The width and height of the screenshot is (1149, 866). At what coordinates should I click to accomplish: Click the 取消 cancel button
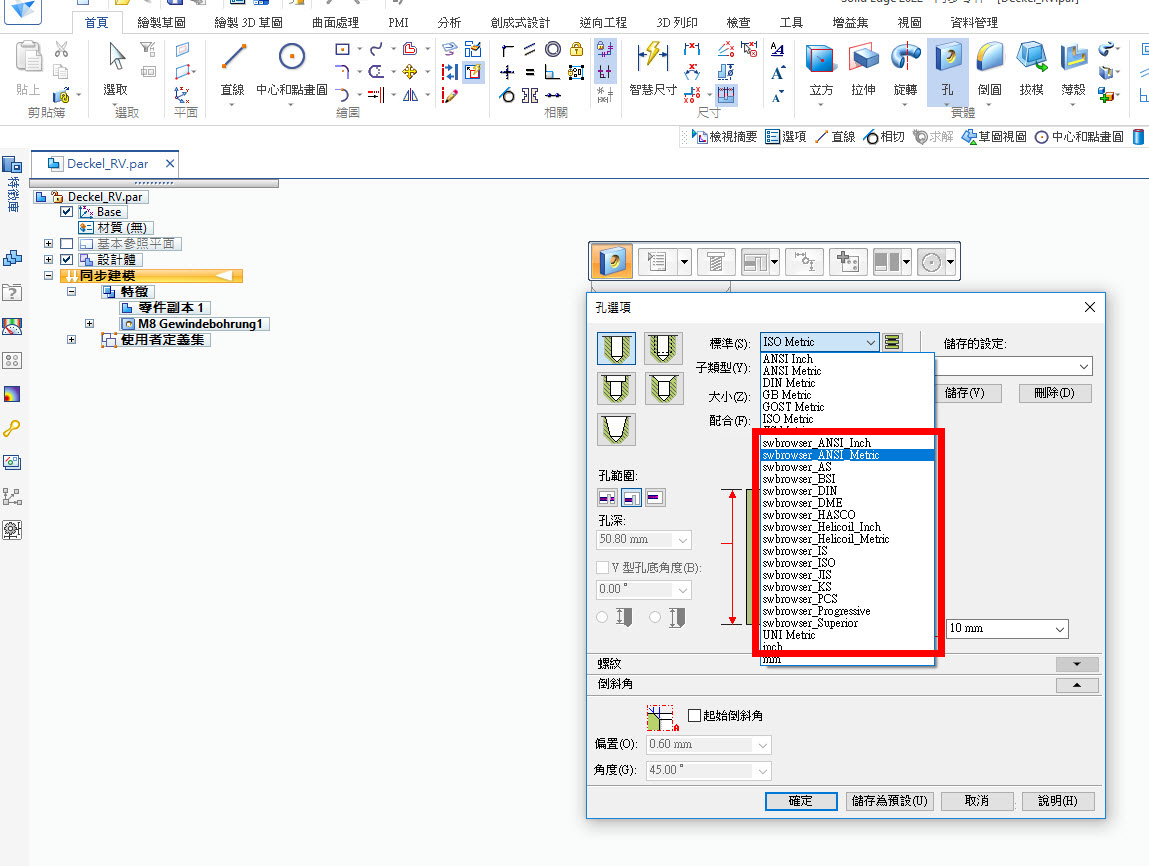click(x=977, y=802)
